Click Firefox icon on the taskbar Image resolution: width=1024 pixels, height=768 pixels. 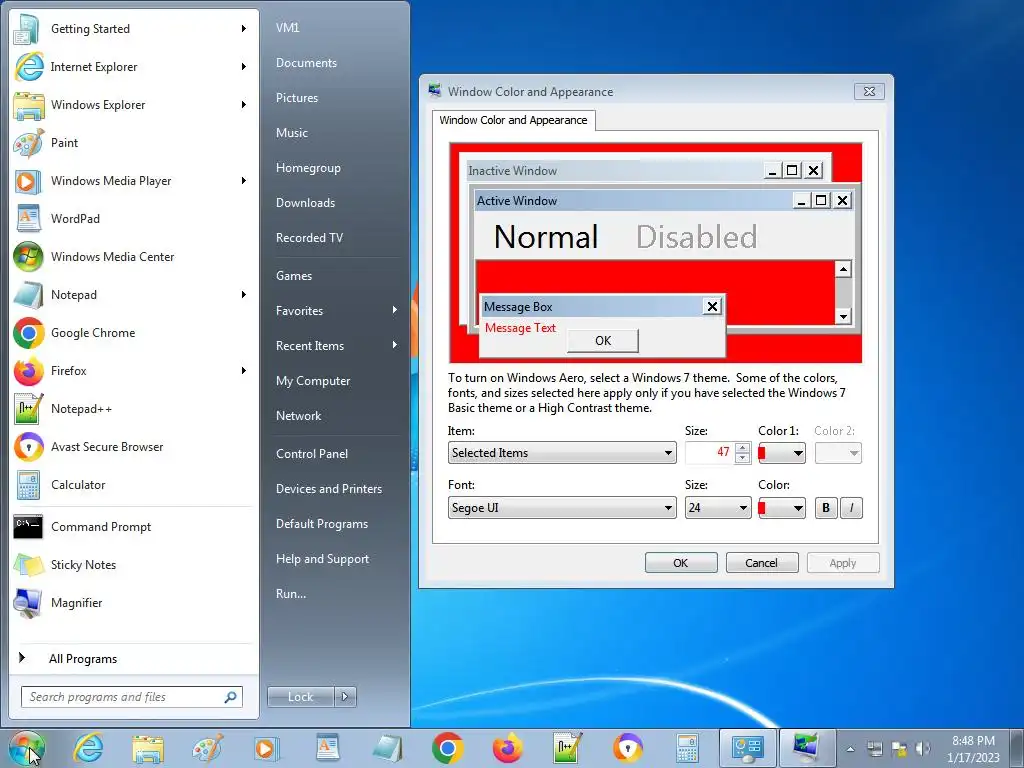coord(507,748)
